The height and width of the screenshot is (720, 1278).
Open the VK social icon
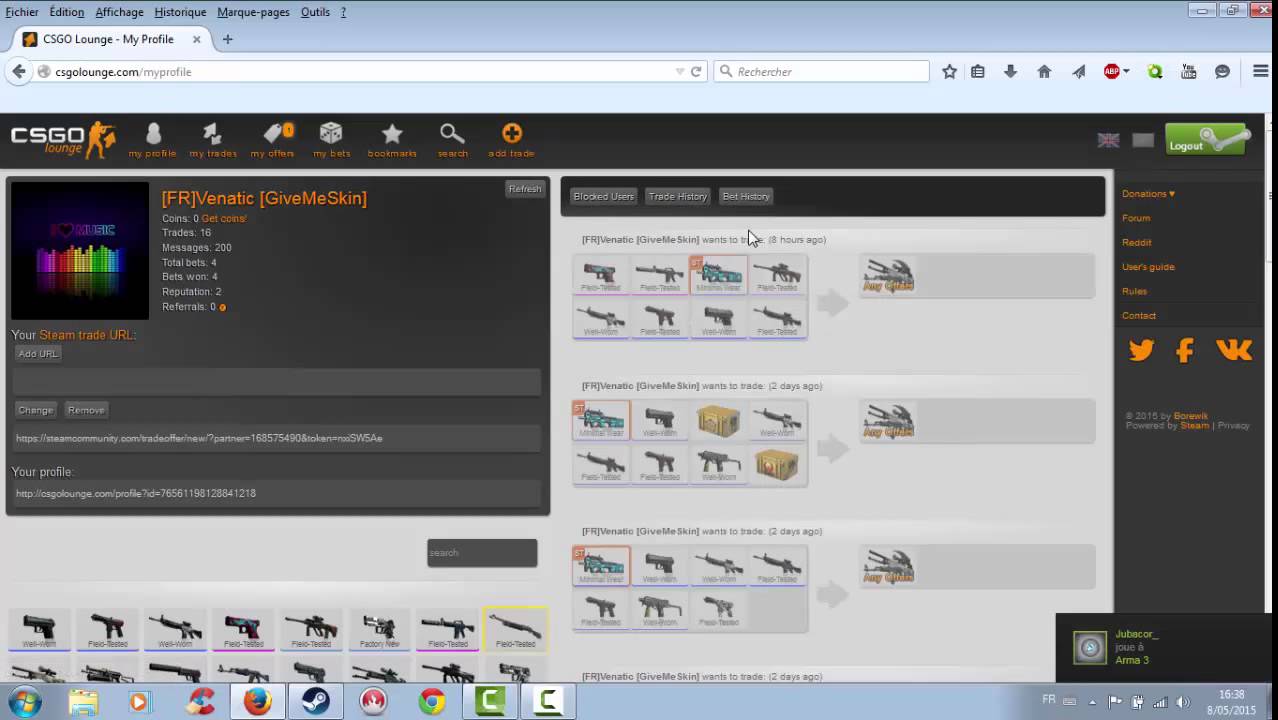click(1234, 349)
